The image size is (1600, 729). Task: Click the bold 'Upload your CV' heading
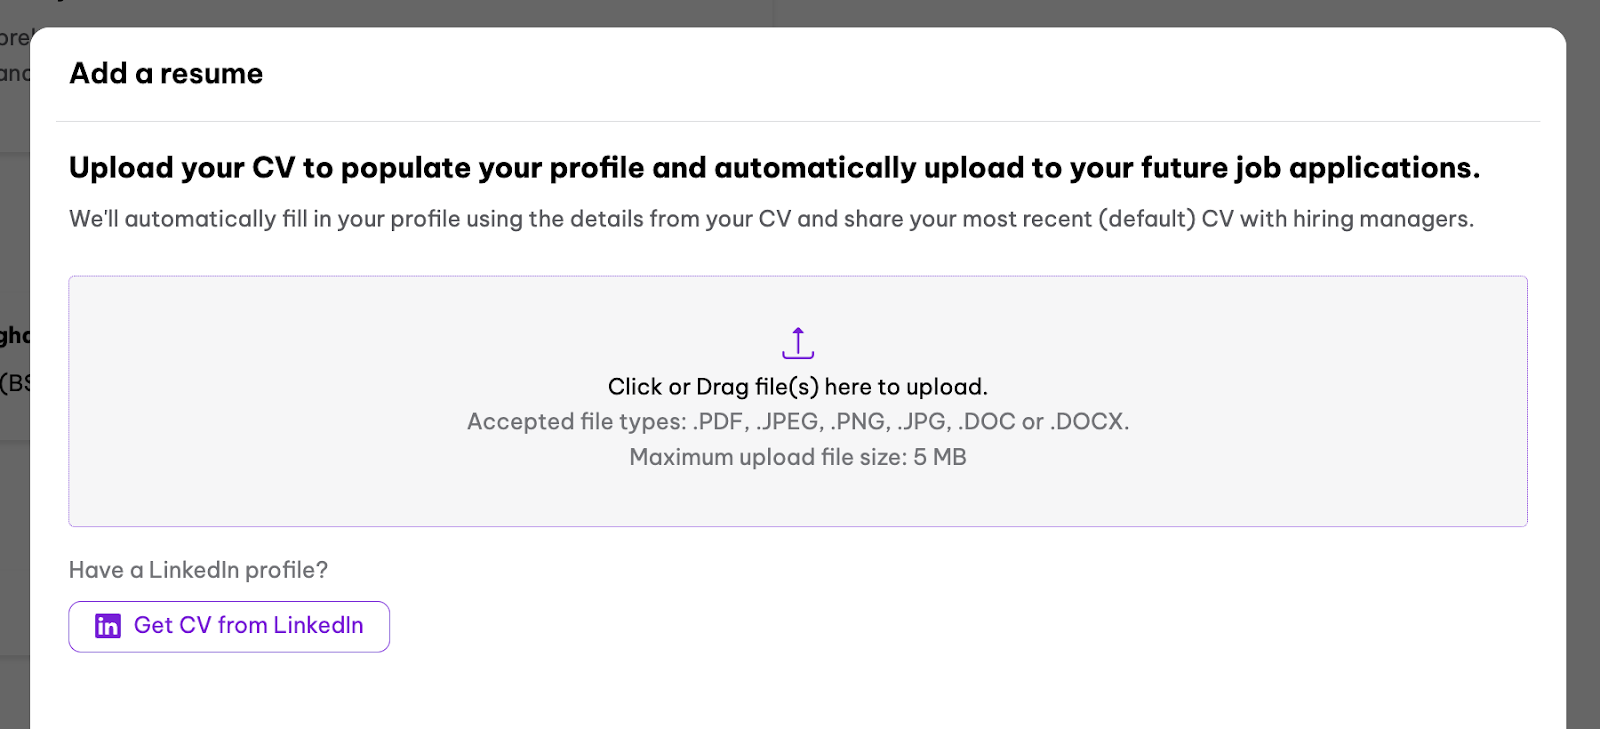(774, 168)
